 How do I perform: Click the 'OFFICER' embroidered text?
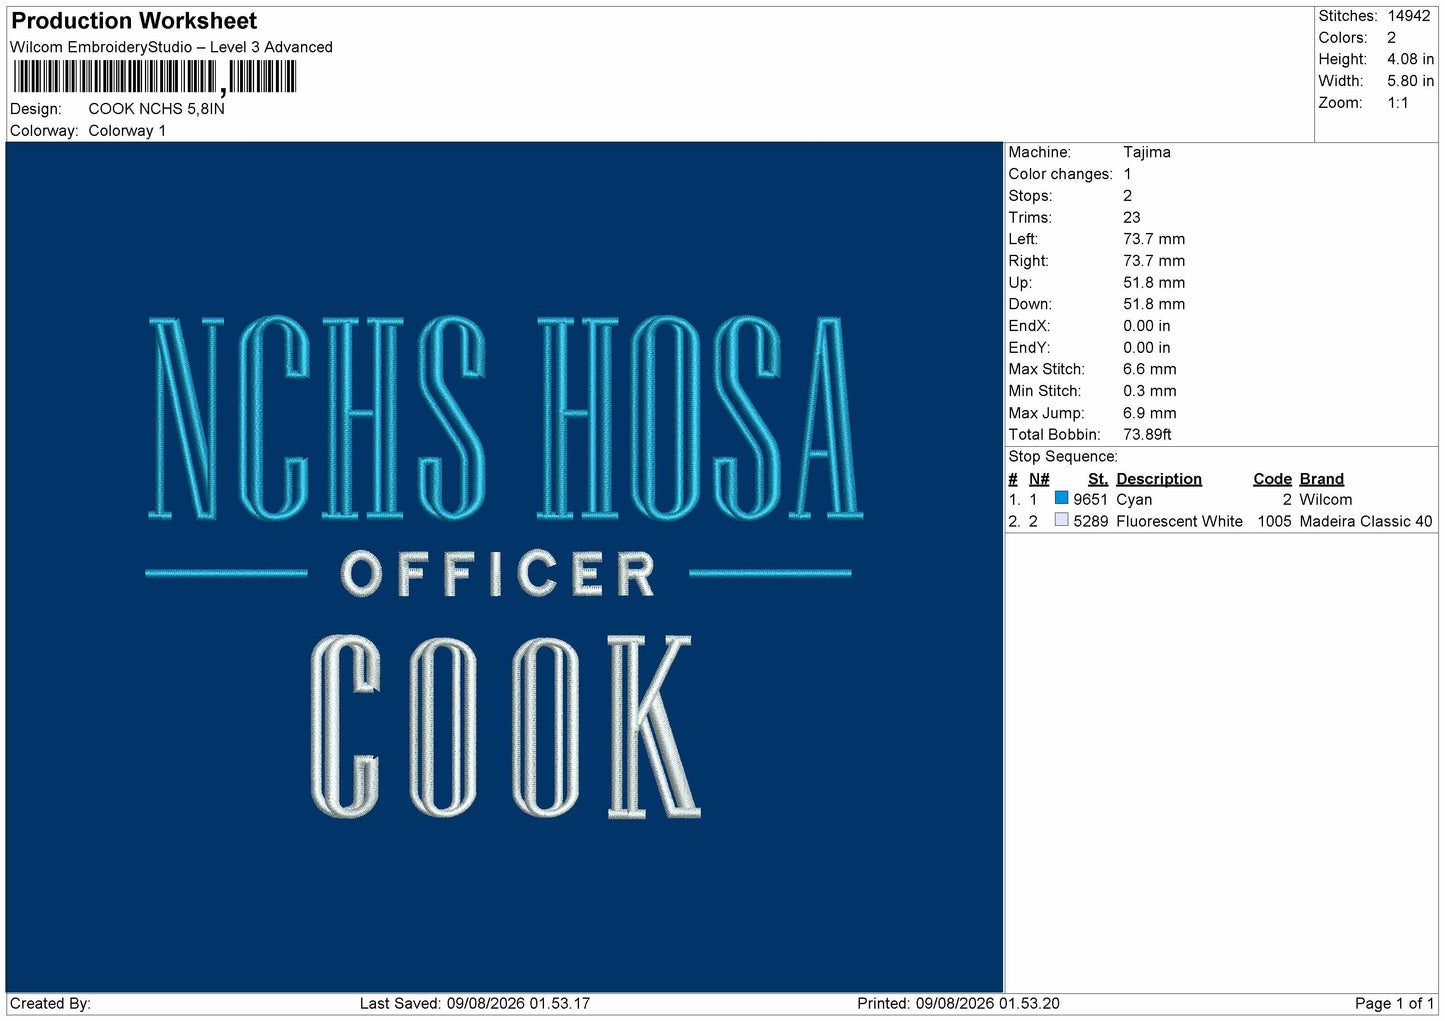[x=498, y=574]
